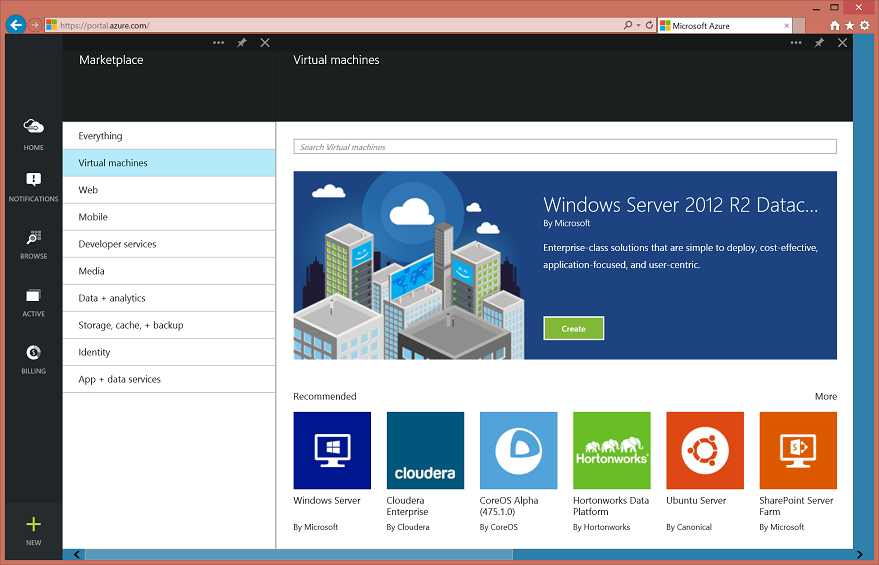Open the Windows Server tile

(x=332, y=451)
